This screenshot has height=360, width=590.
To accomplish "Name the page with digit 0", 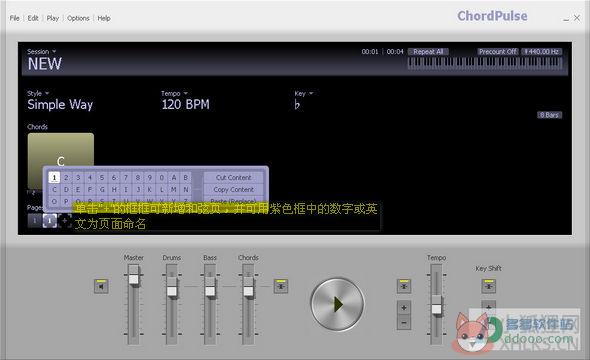I will tap(162, 177).
